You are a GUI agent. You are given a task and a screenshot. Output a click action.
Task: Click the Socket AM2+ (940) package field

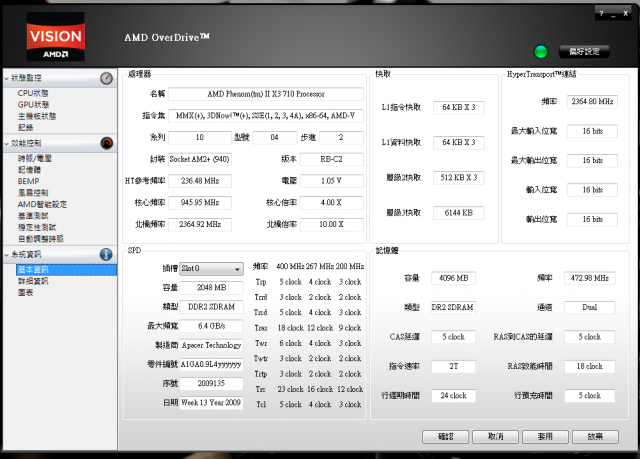pyautogui.click(x=200, y=159)
